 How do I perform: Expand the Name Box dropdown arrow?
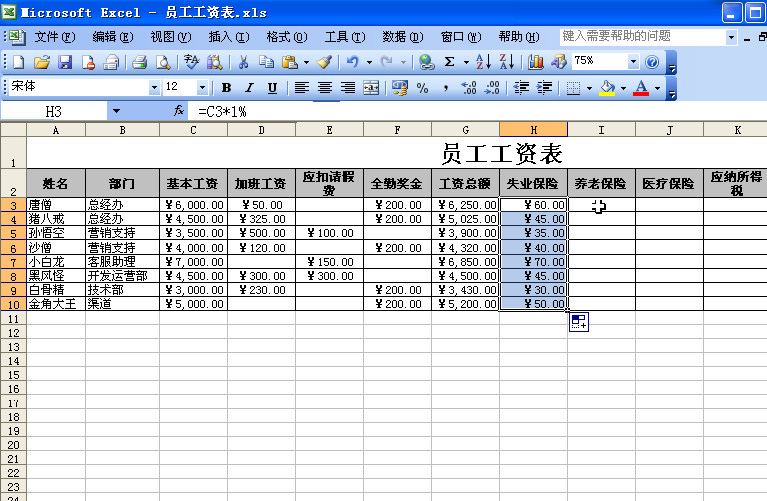pos(116,111)
